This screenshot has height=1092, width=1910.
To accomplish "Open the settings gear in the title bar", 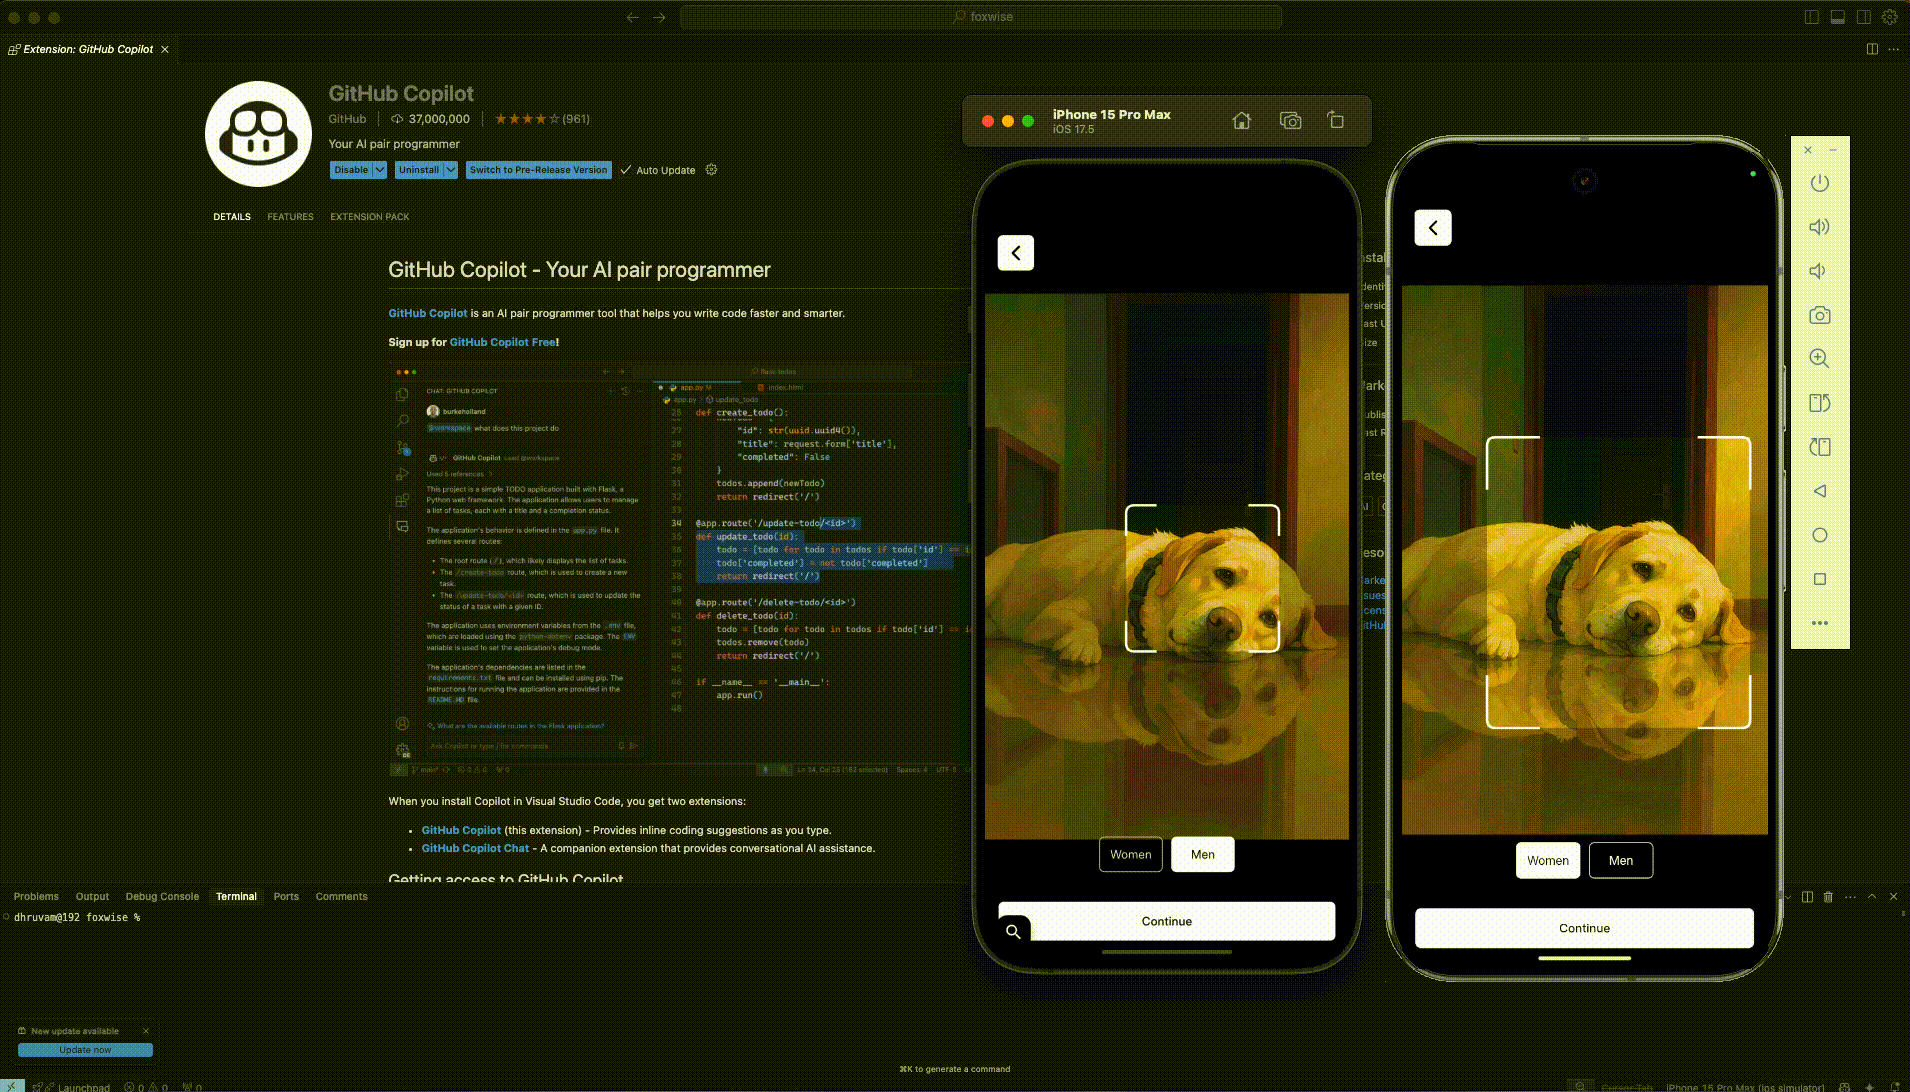I will tap(1889, 17).
